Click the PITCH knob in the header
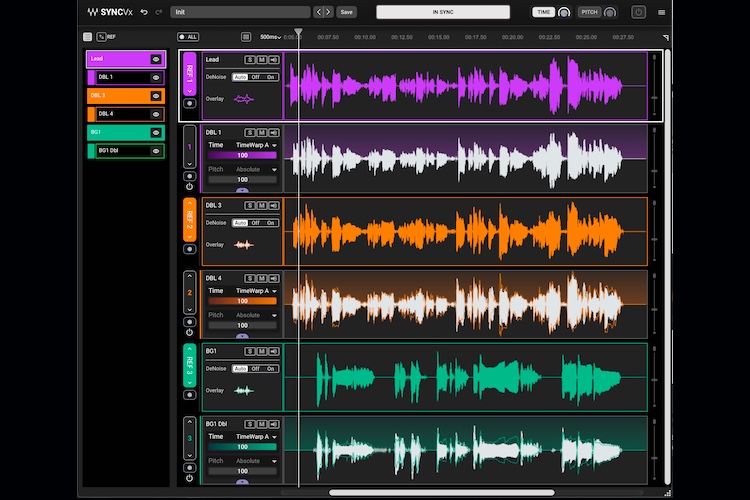 pos(610,12)
